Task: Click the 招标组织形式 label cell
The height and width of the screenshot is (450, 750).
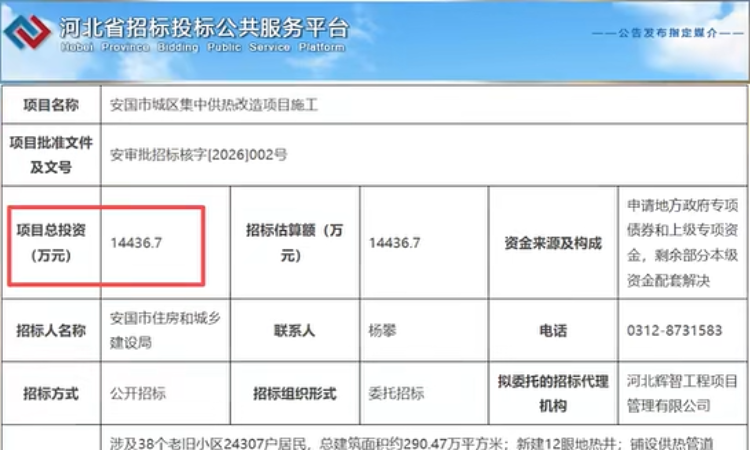Action: pyautogui.click(x=295, y=394)
